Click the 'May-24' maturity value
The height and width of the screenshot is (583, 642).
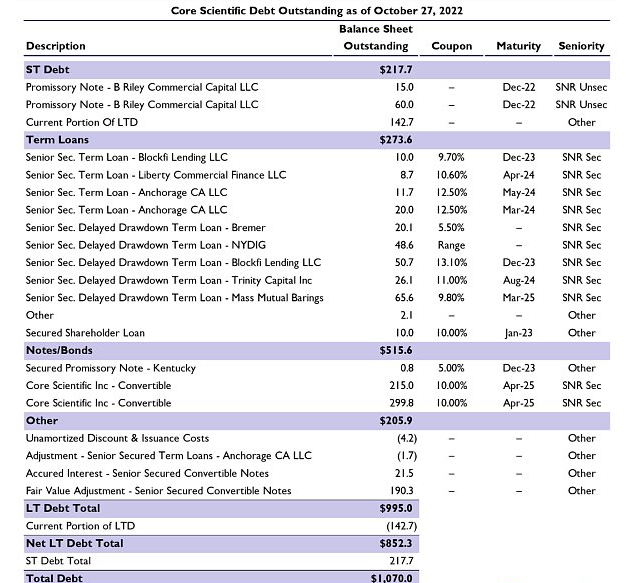point(519,192)
